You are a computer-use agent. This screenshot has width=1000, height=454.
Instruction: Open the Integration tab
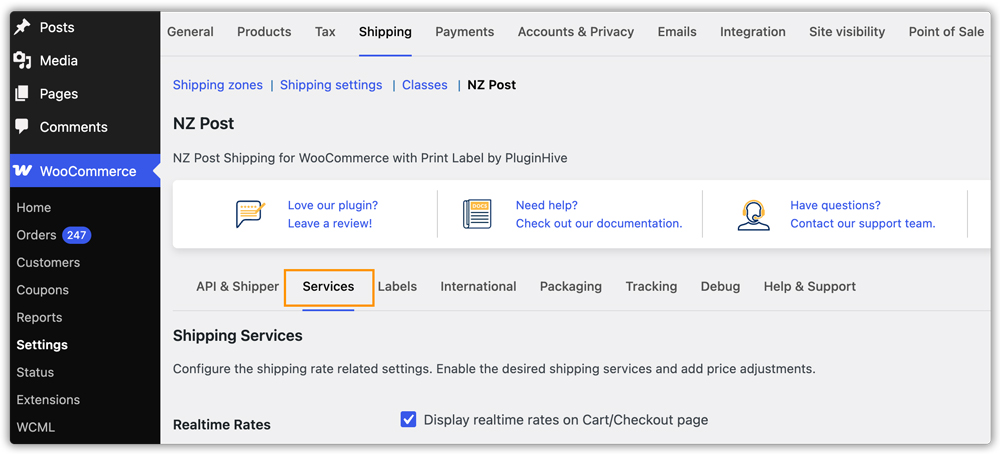[753, 32]
